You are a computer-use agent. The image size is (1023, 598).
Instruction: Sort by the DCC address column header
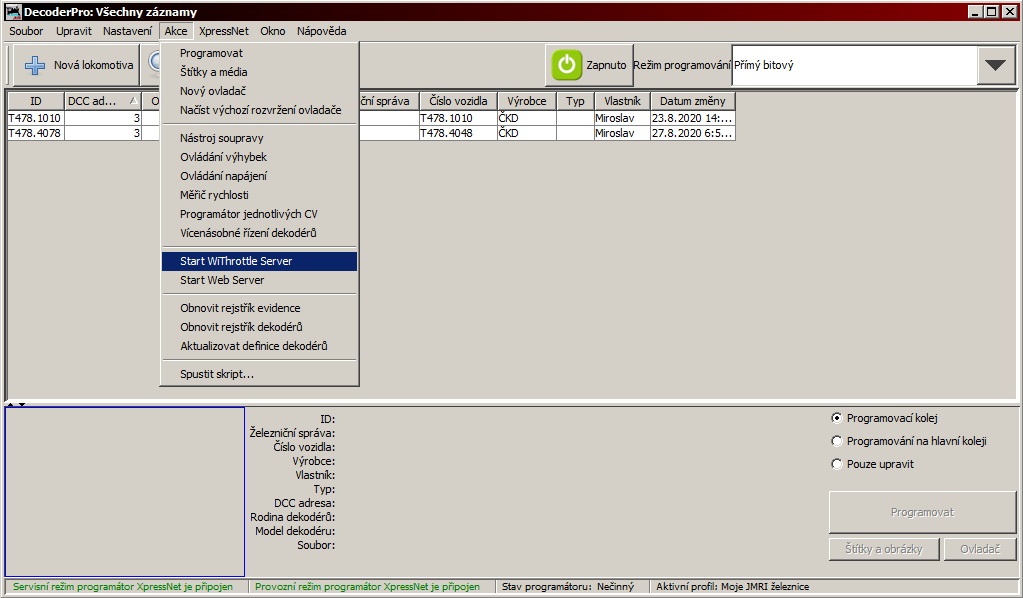point(102,101)
